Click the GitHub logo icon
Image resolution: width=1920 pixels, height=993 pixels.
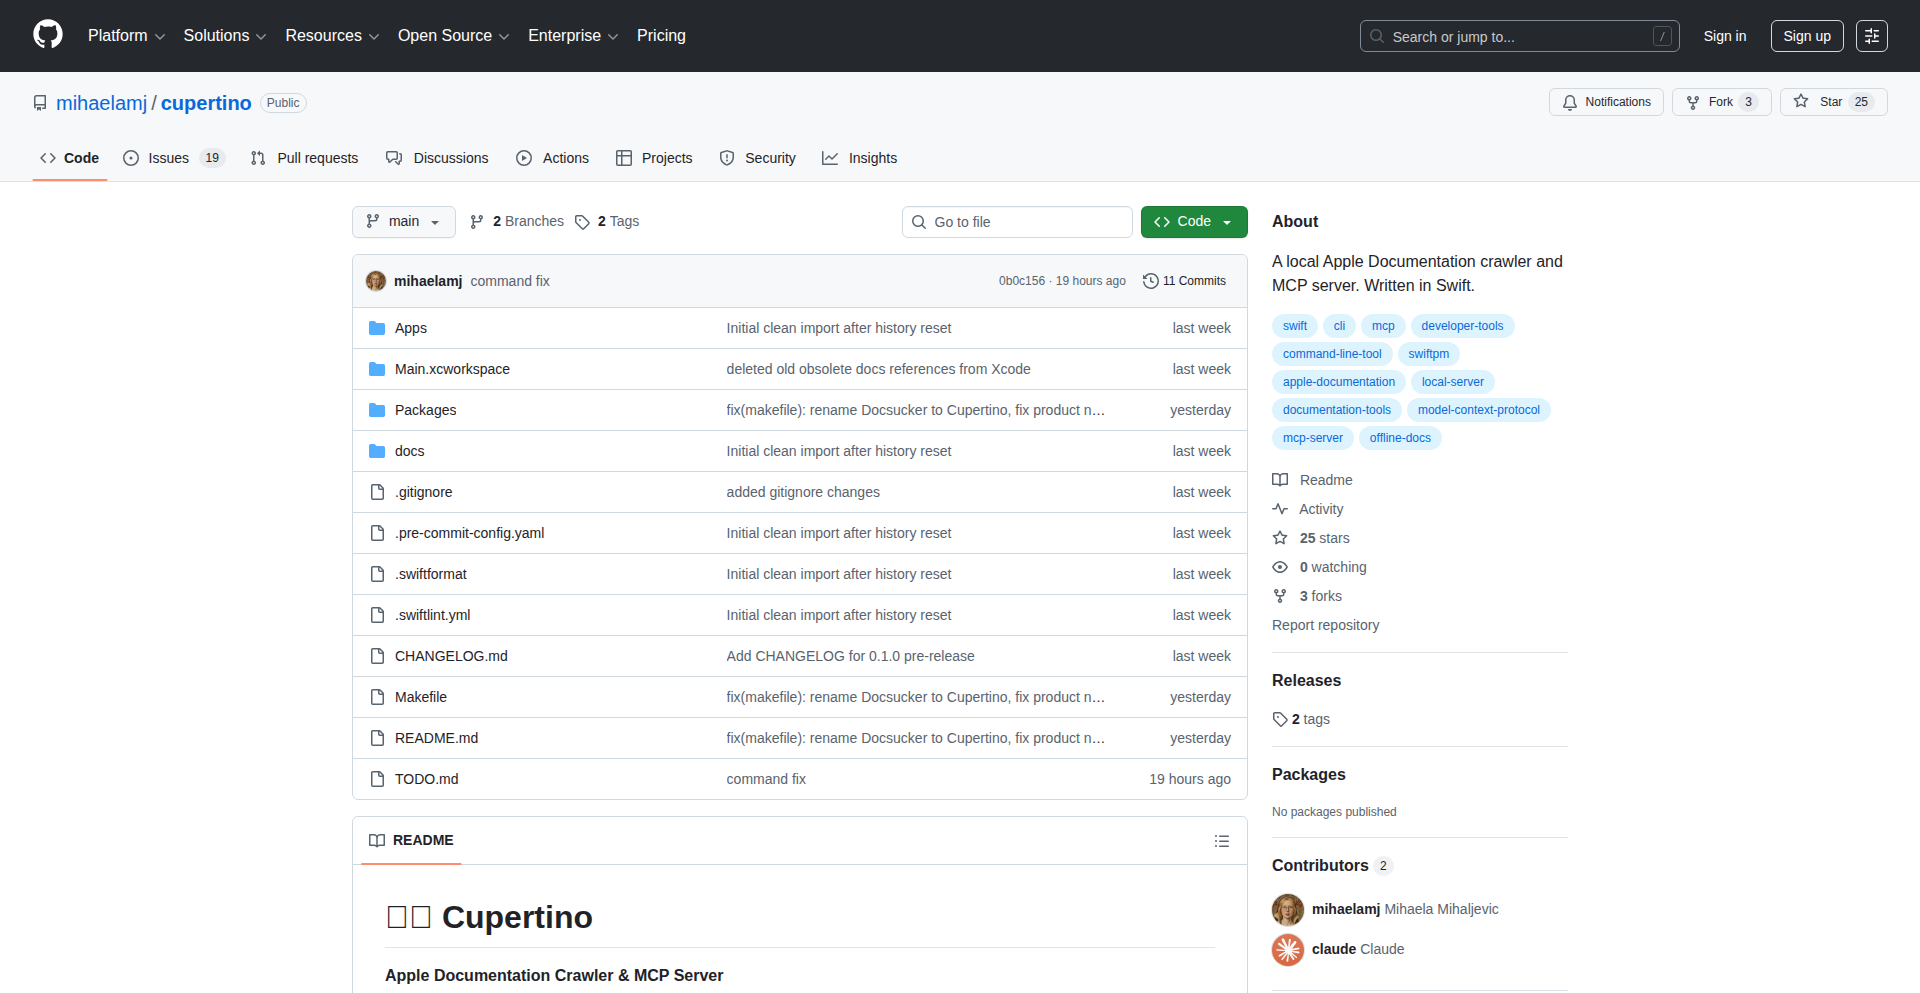click(46, 35)
